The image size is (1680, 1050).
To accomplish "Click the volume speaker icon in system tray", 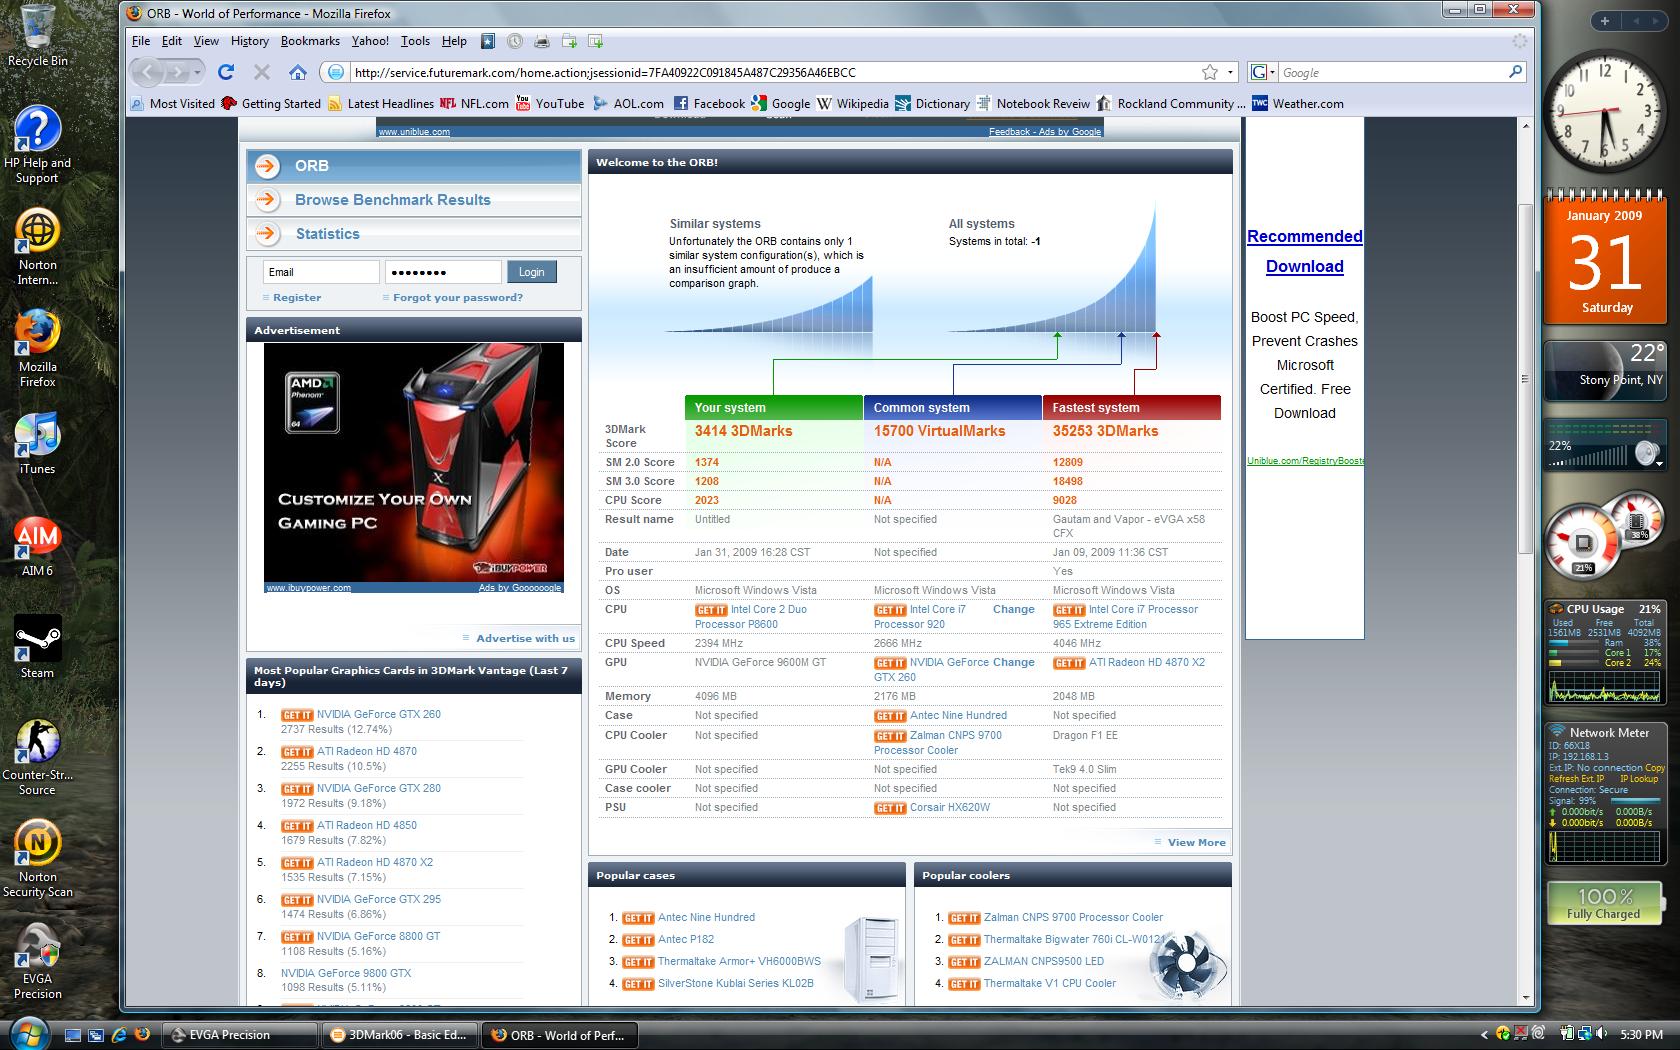I will point(1601,1034).
